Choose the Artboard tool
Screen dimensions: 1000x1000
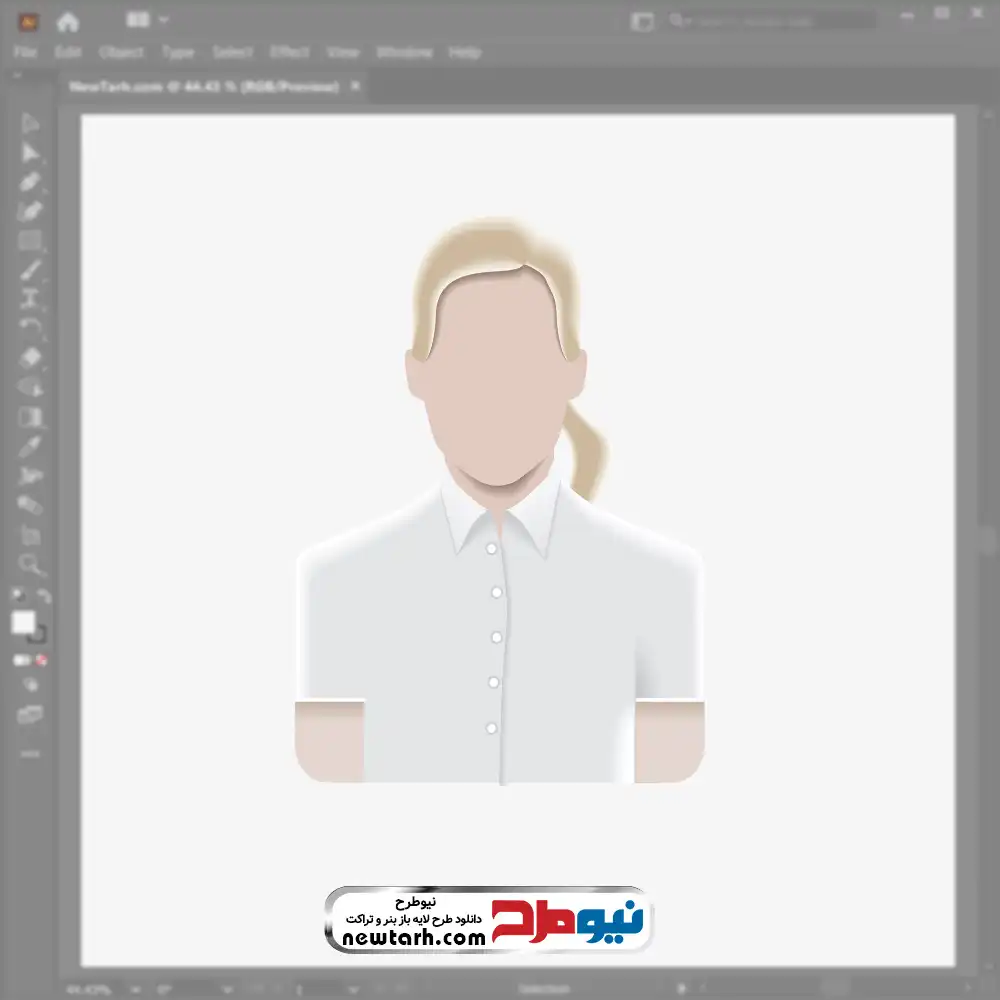click(29, 534)
